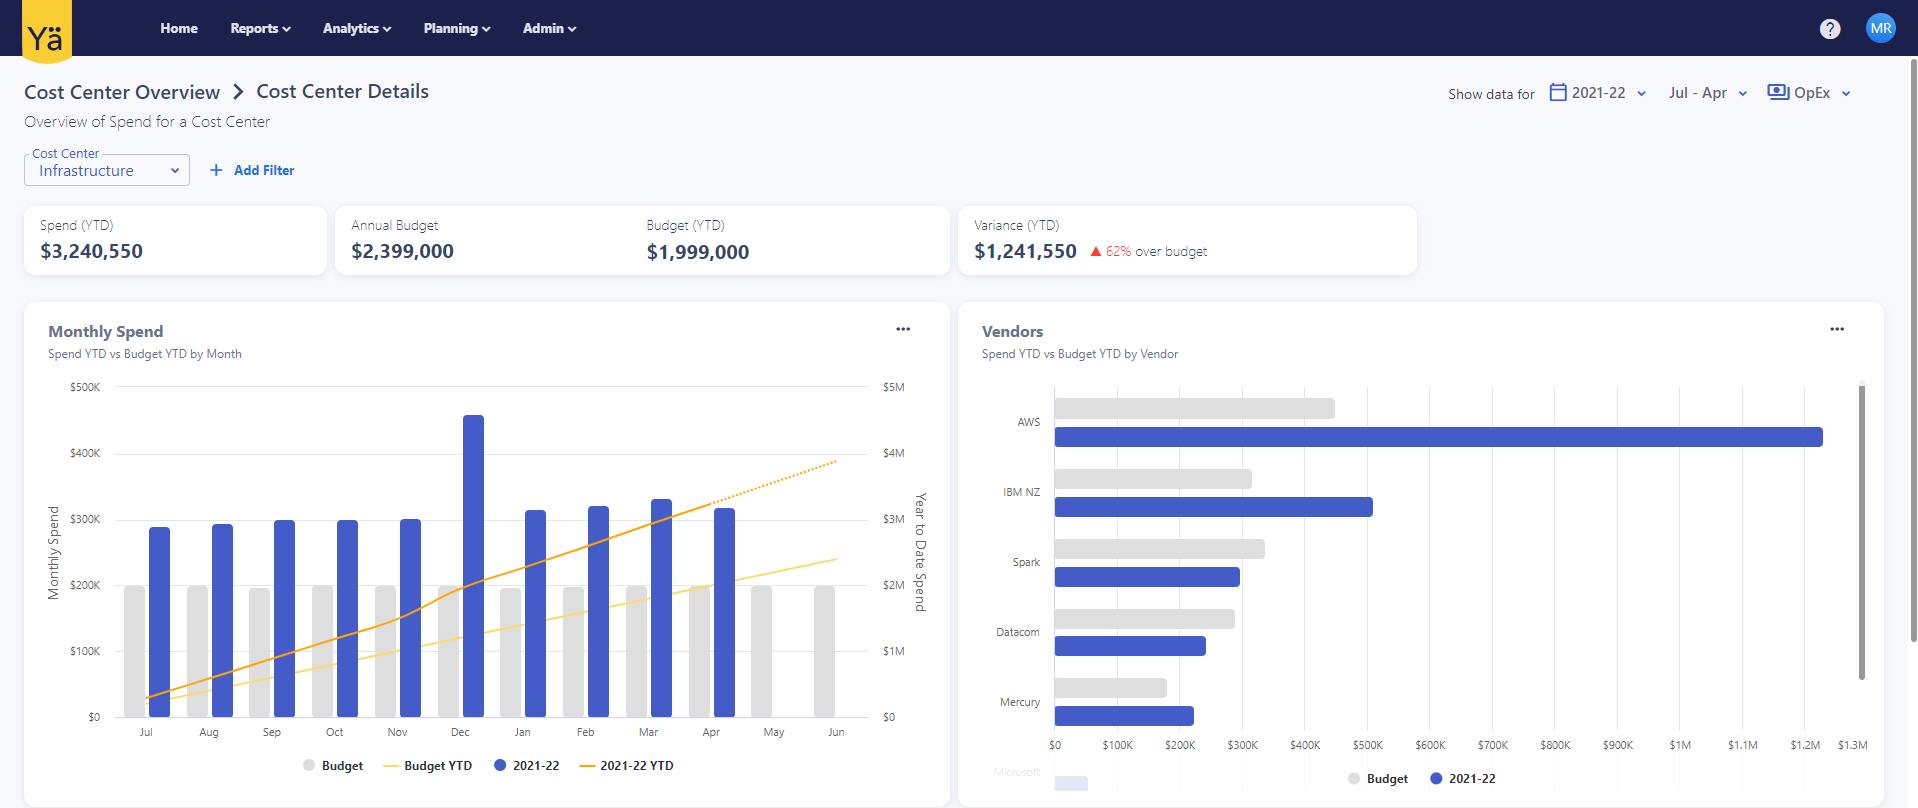Open Monthly Spend more options menu
This screenshot has width=1918, height=808.
(902, 329)
